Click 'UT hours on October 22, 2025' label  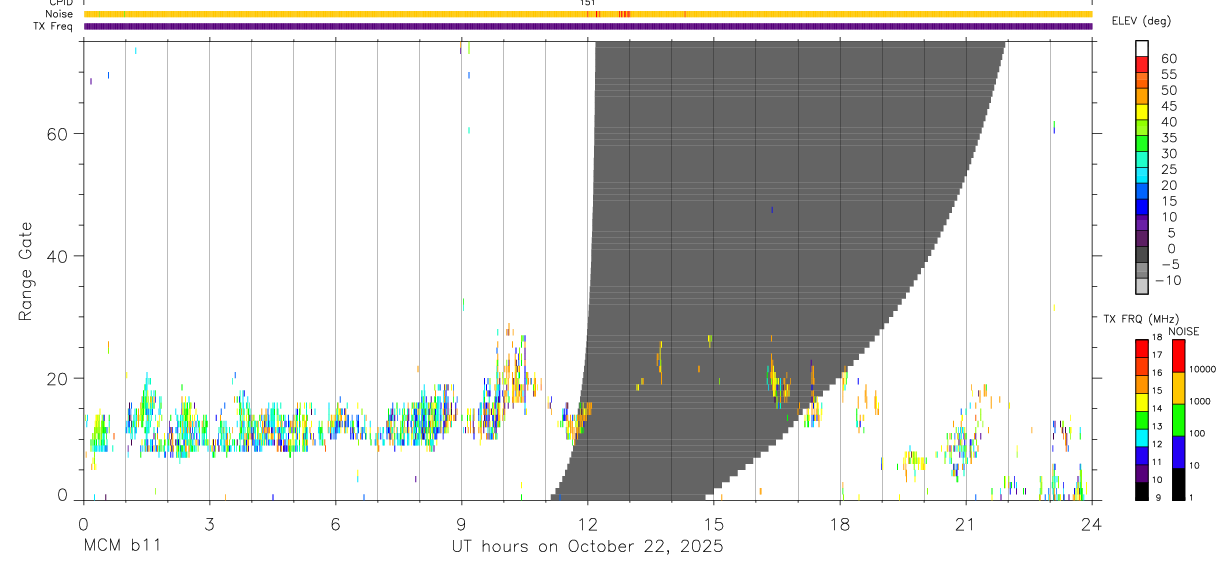[587, 547]
